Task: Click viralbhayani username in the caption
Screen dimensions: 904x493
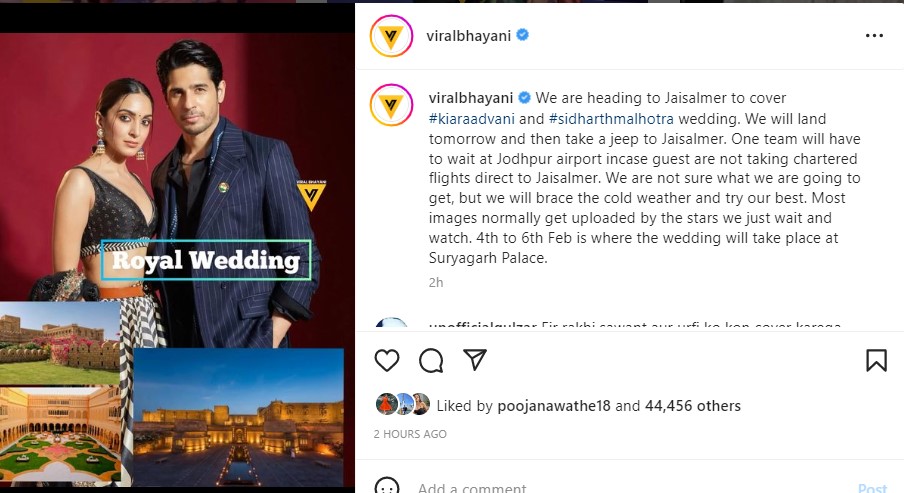Action: point(470,98)
